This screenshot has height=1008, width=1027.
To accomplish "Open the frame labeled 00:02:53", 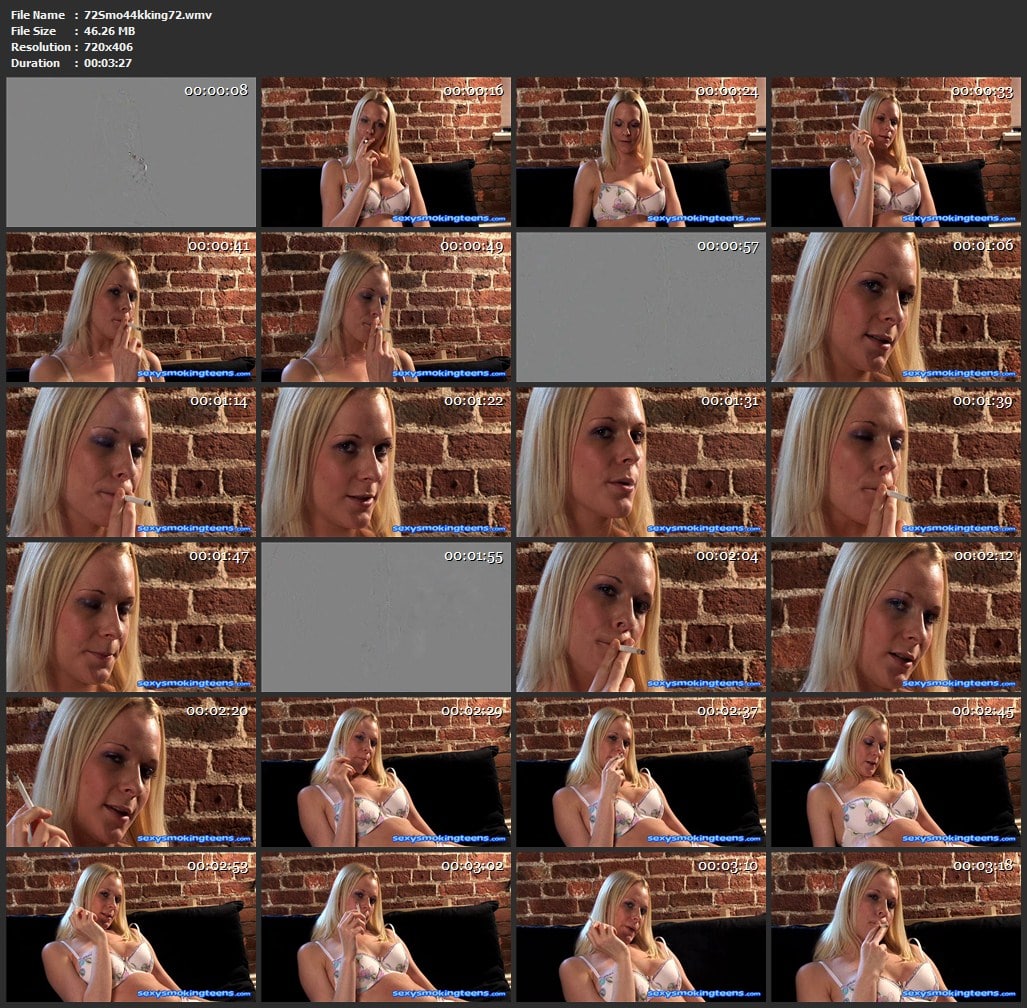I will (x=131, y=927).
